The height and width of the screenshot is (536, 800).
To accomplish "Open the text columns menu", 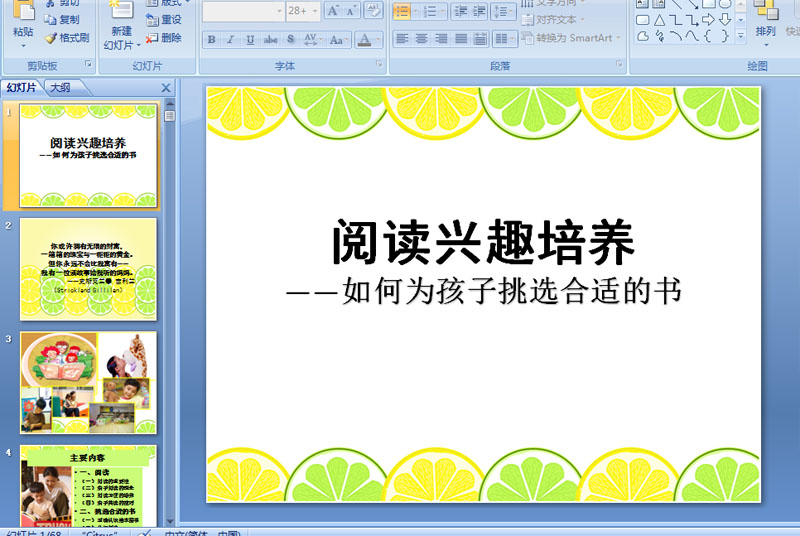I will (505, 39).
